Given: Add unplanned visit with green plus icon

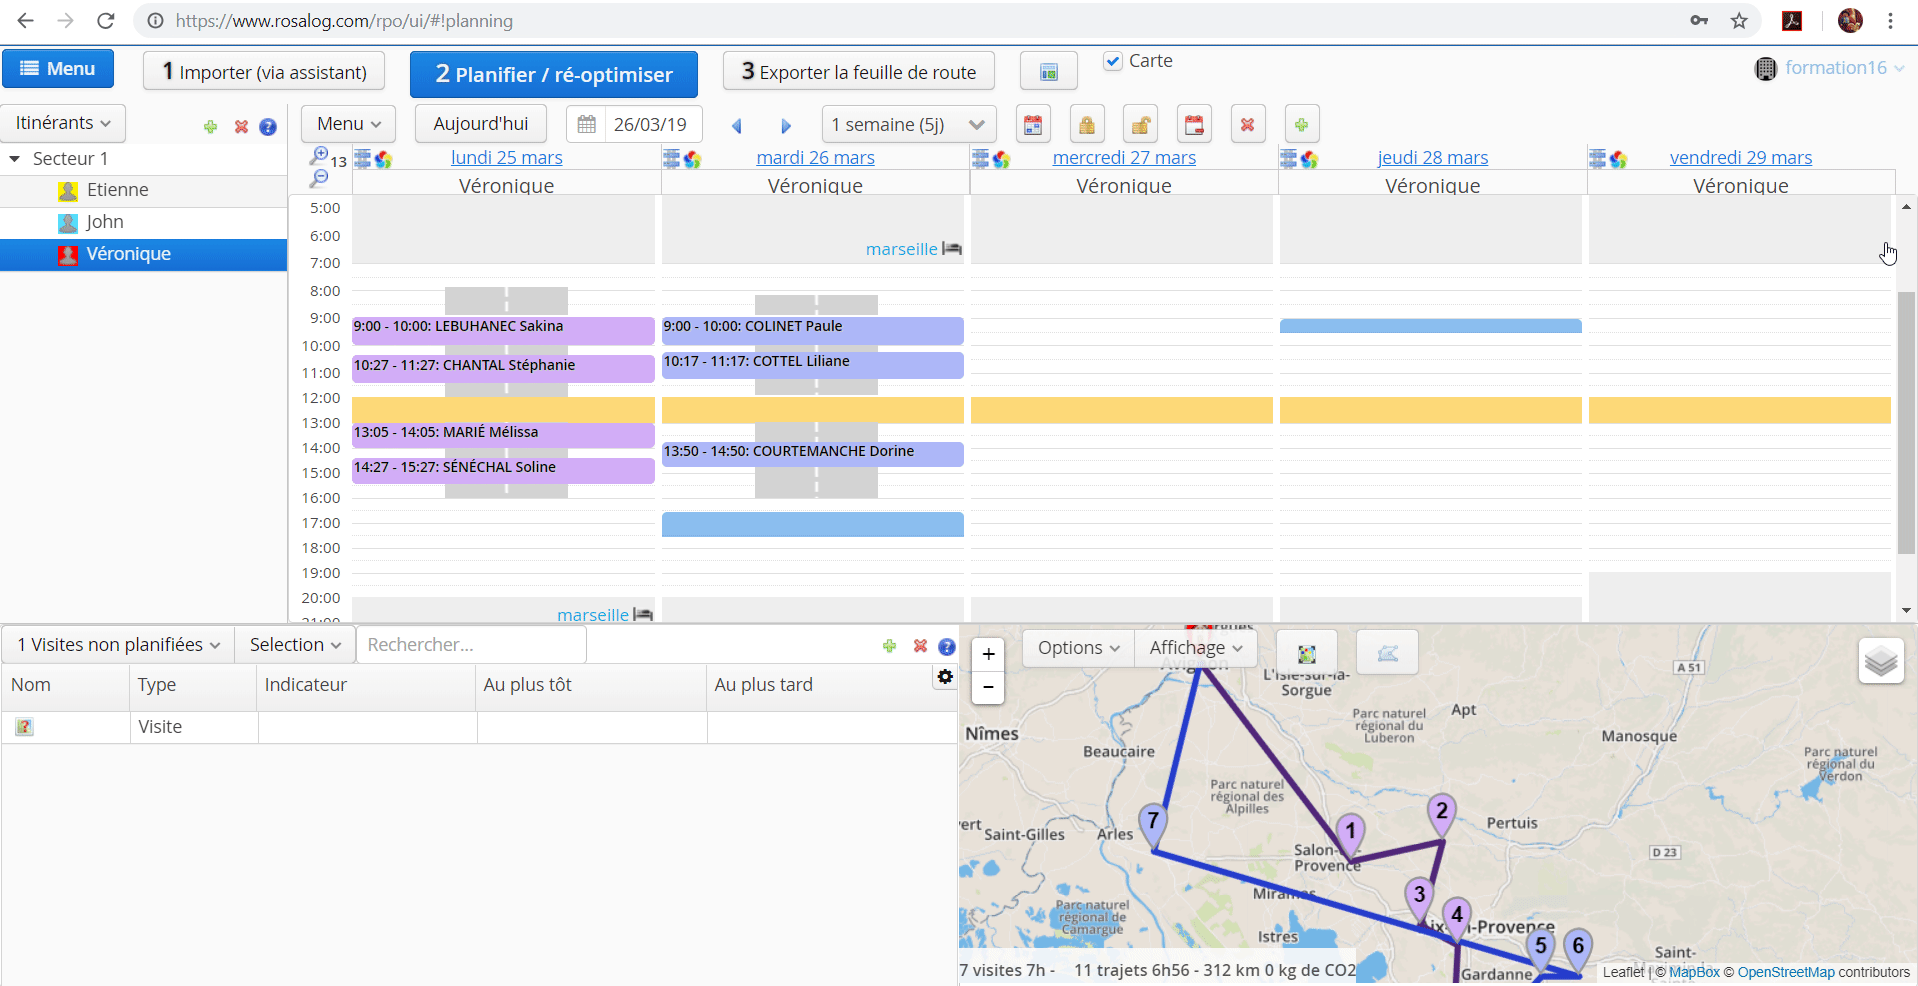Looking at the screenshot, I should [889, 646].
